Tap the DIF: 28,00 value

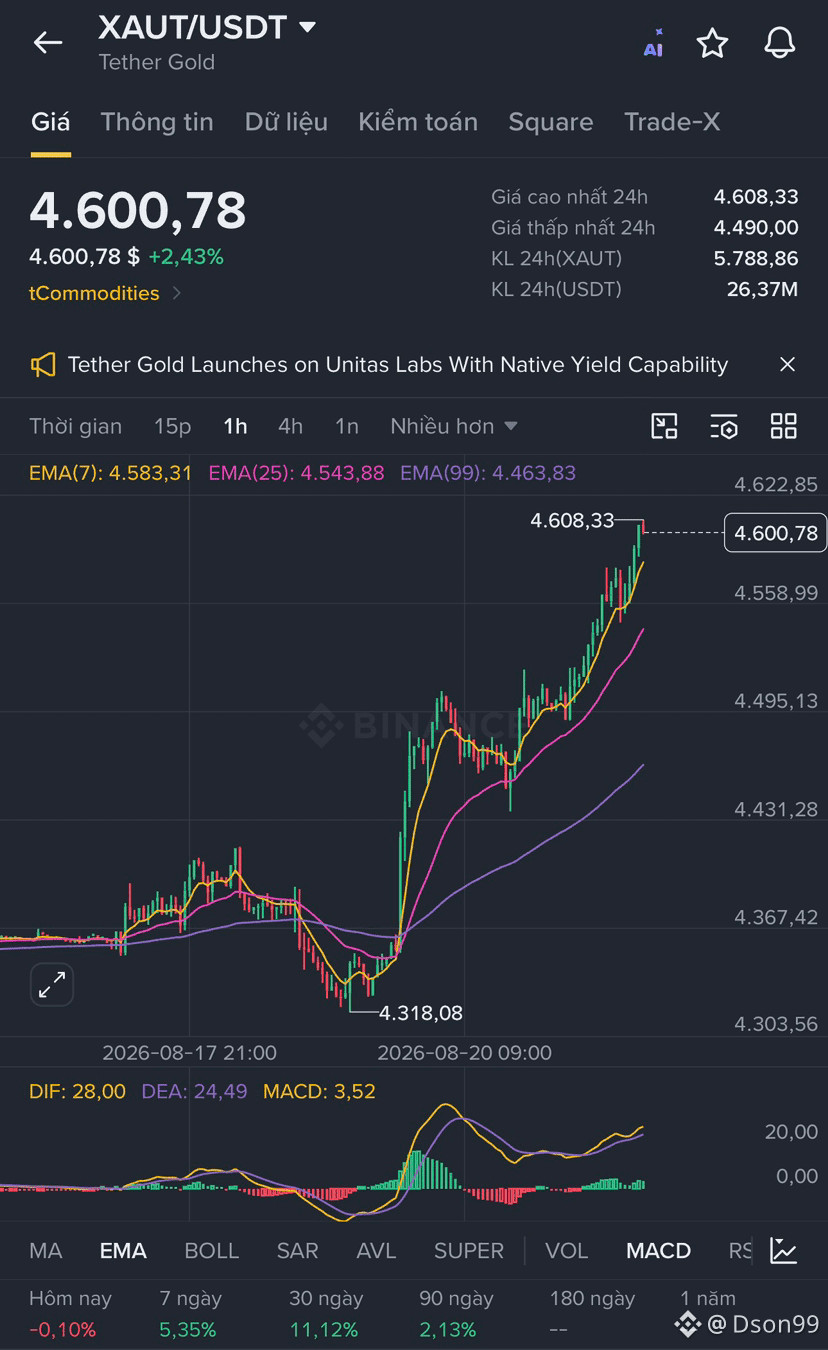pos(77,1091)
